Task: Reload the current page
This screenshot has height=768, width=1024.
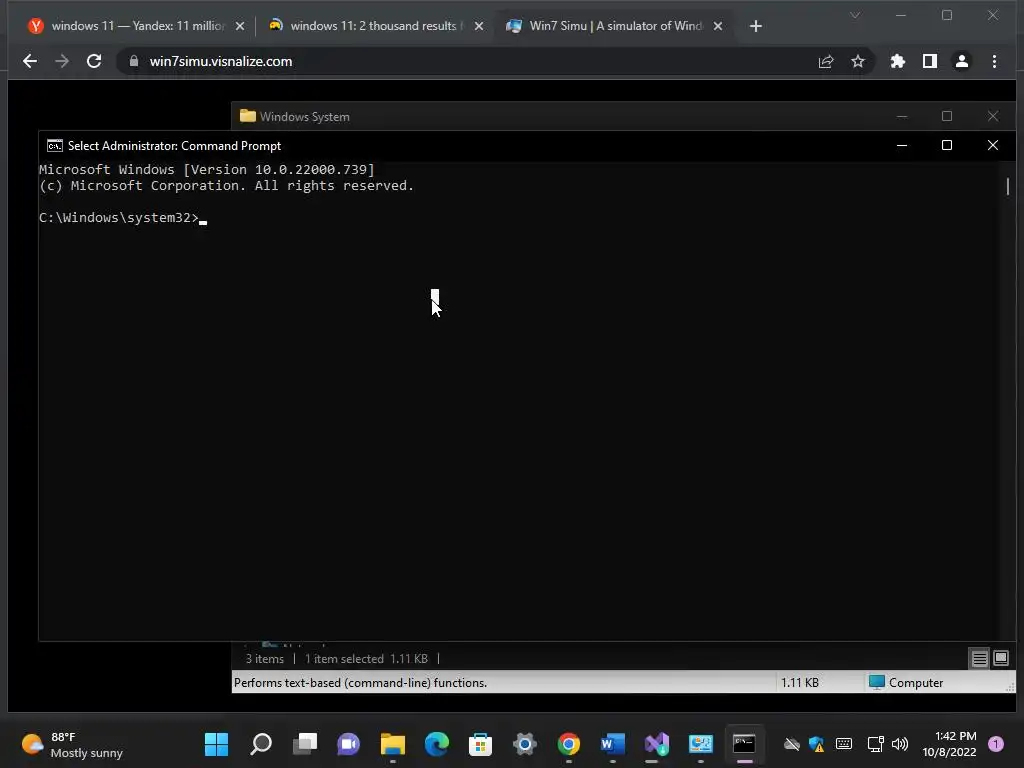Action: tap(94, 61)
